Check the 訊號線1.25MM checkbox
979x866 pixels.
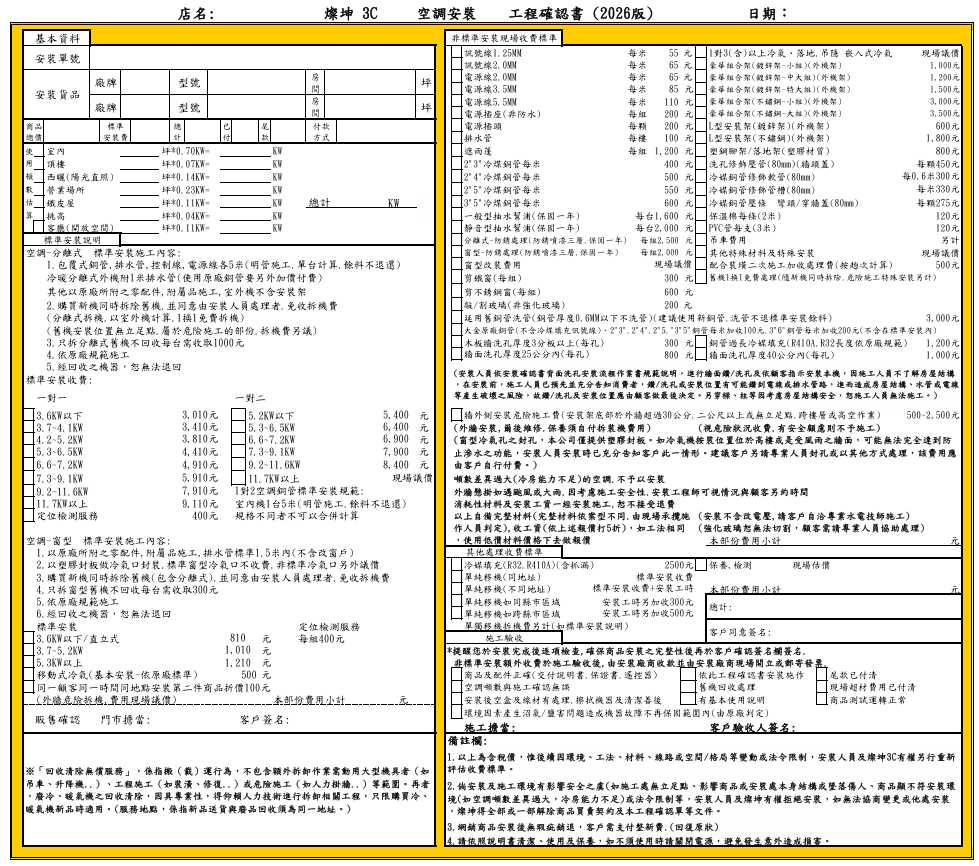[x=455, y=52]
